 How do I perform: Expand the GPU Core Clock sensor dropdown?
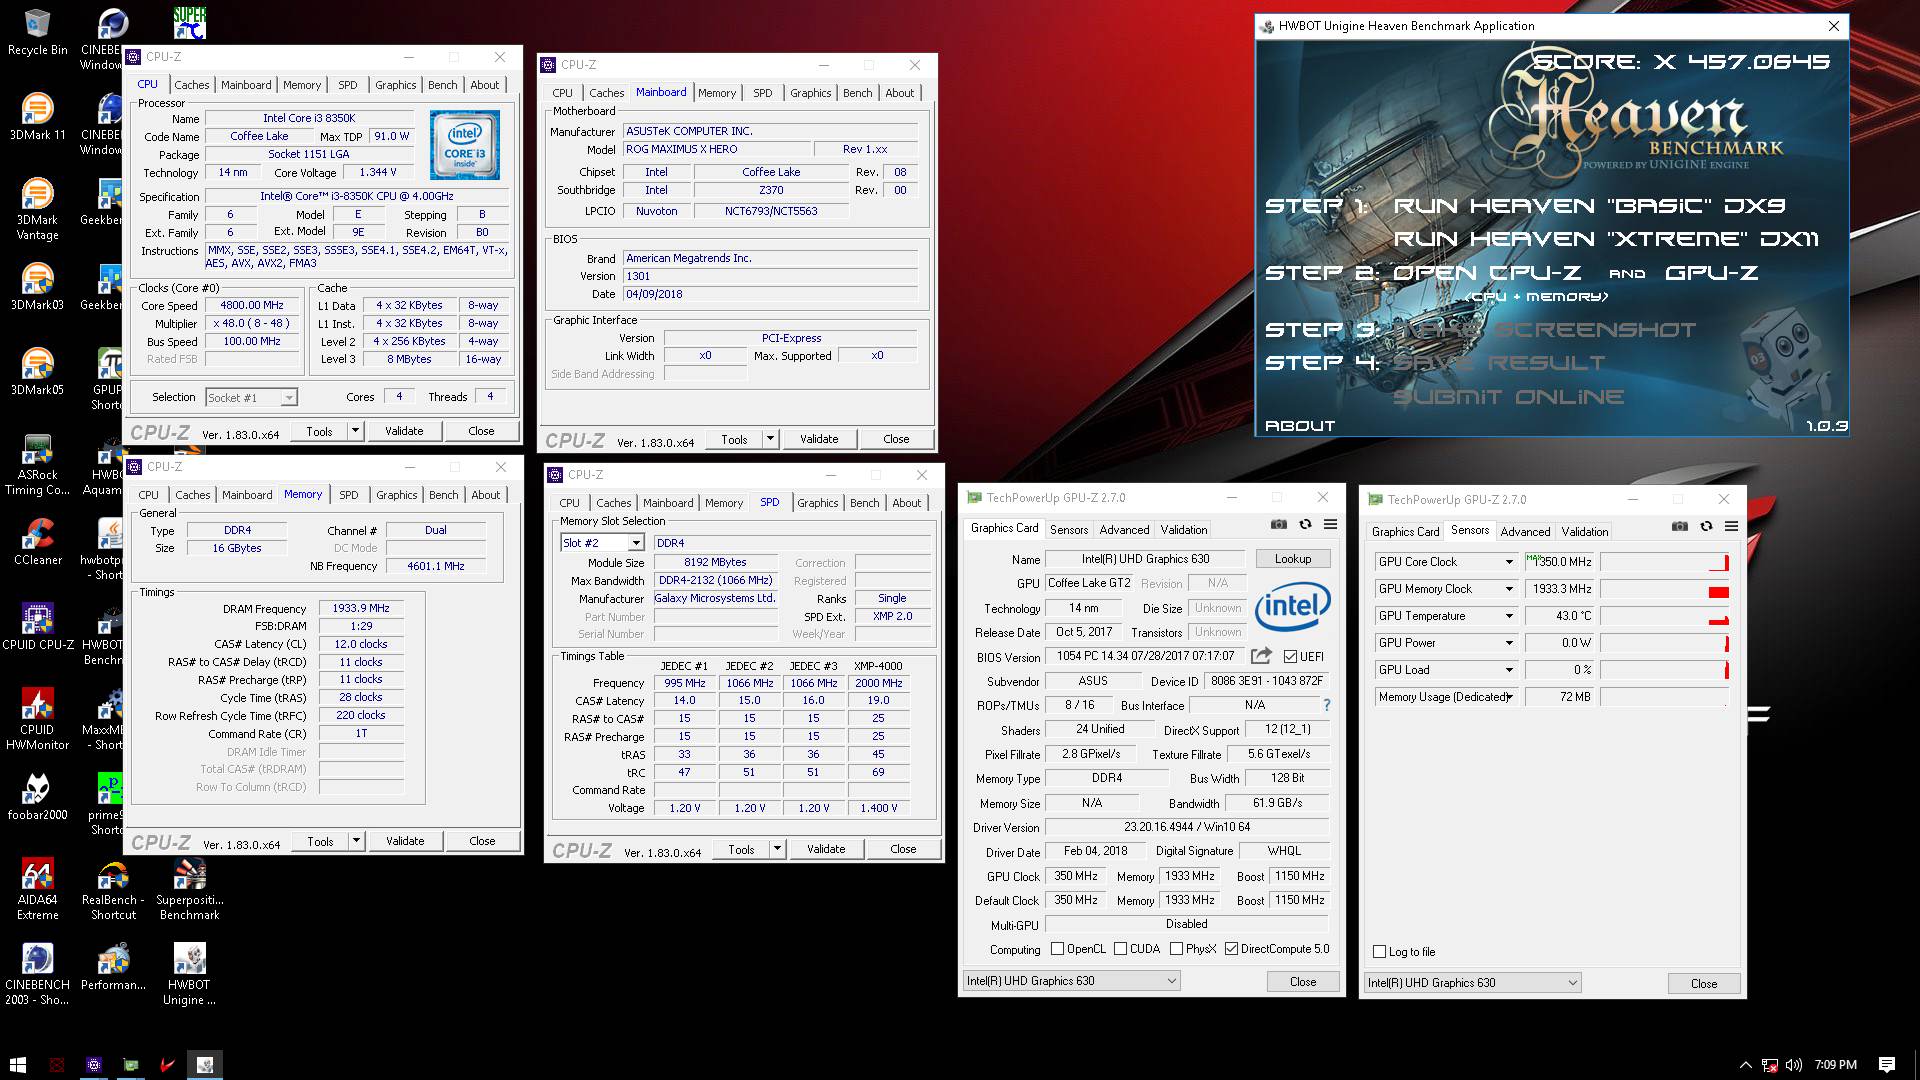click(x=1509, y=562)
